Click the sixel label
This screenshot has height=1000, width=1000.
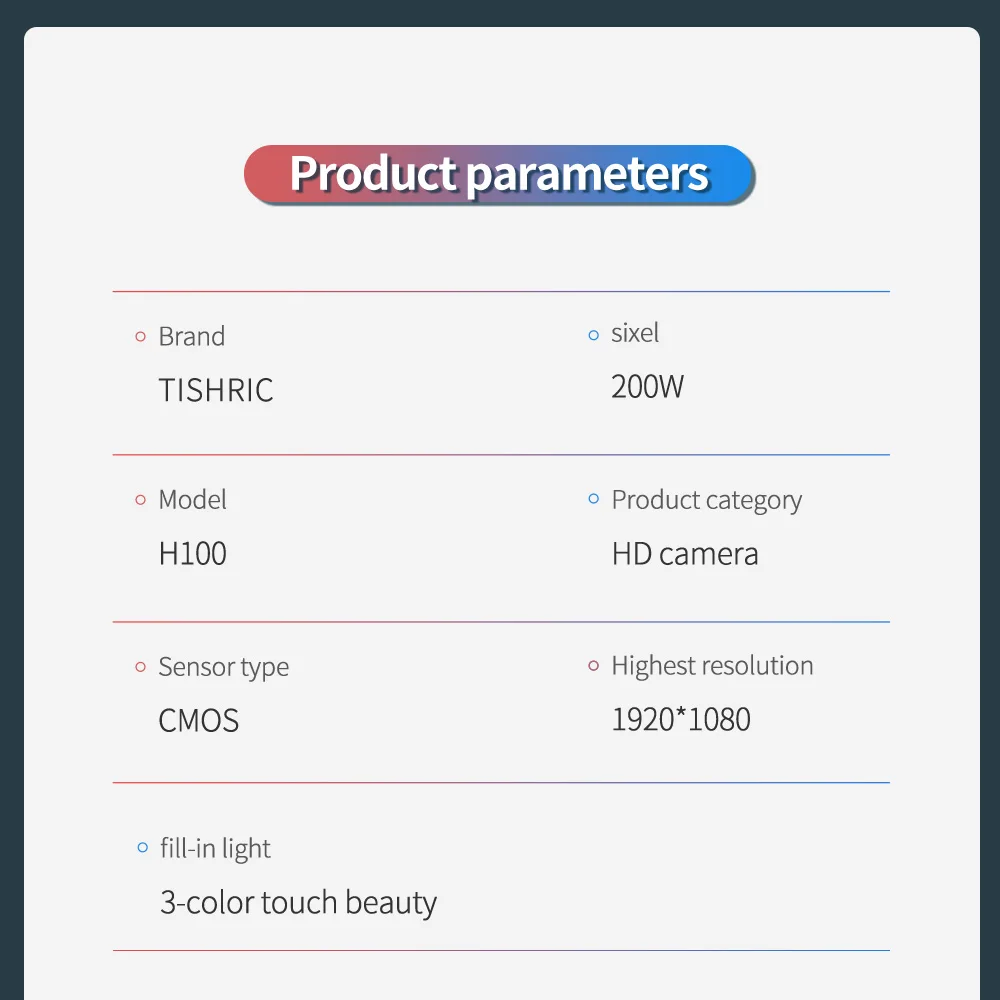pyautogui.click(x=635, y=334)
